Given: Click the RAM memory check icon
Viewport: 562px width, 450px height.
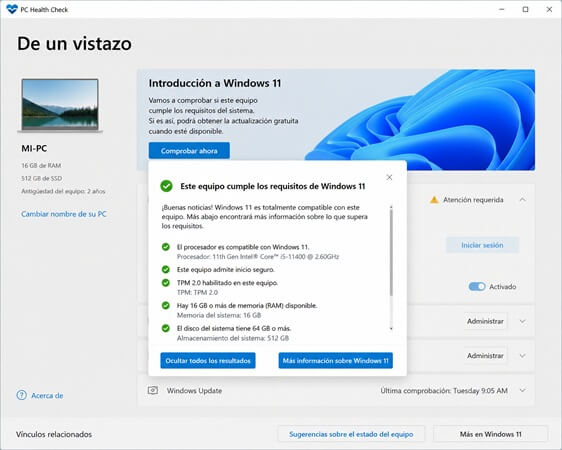Looking at the screenshot, I should (166, 306).
